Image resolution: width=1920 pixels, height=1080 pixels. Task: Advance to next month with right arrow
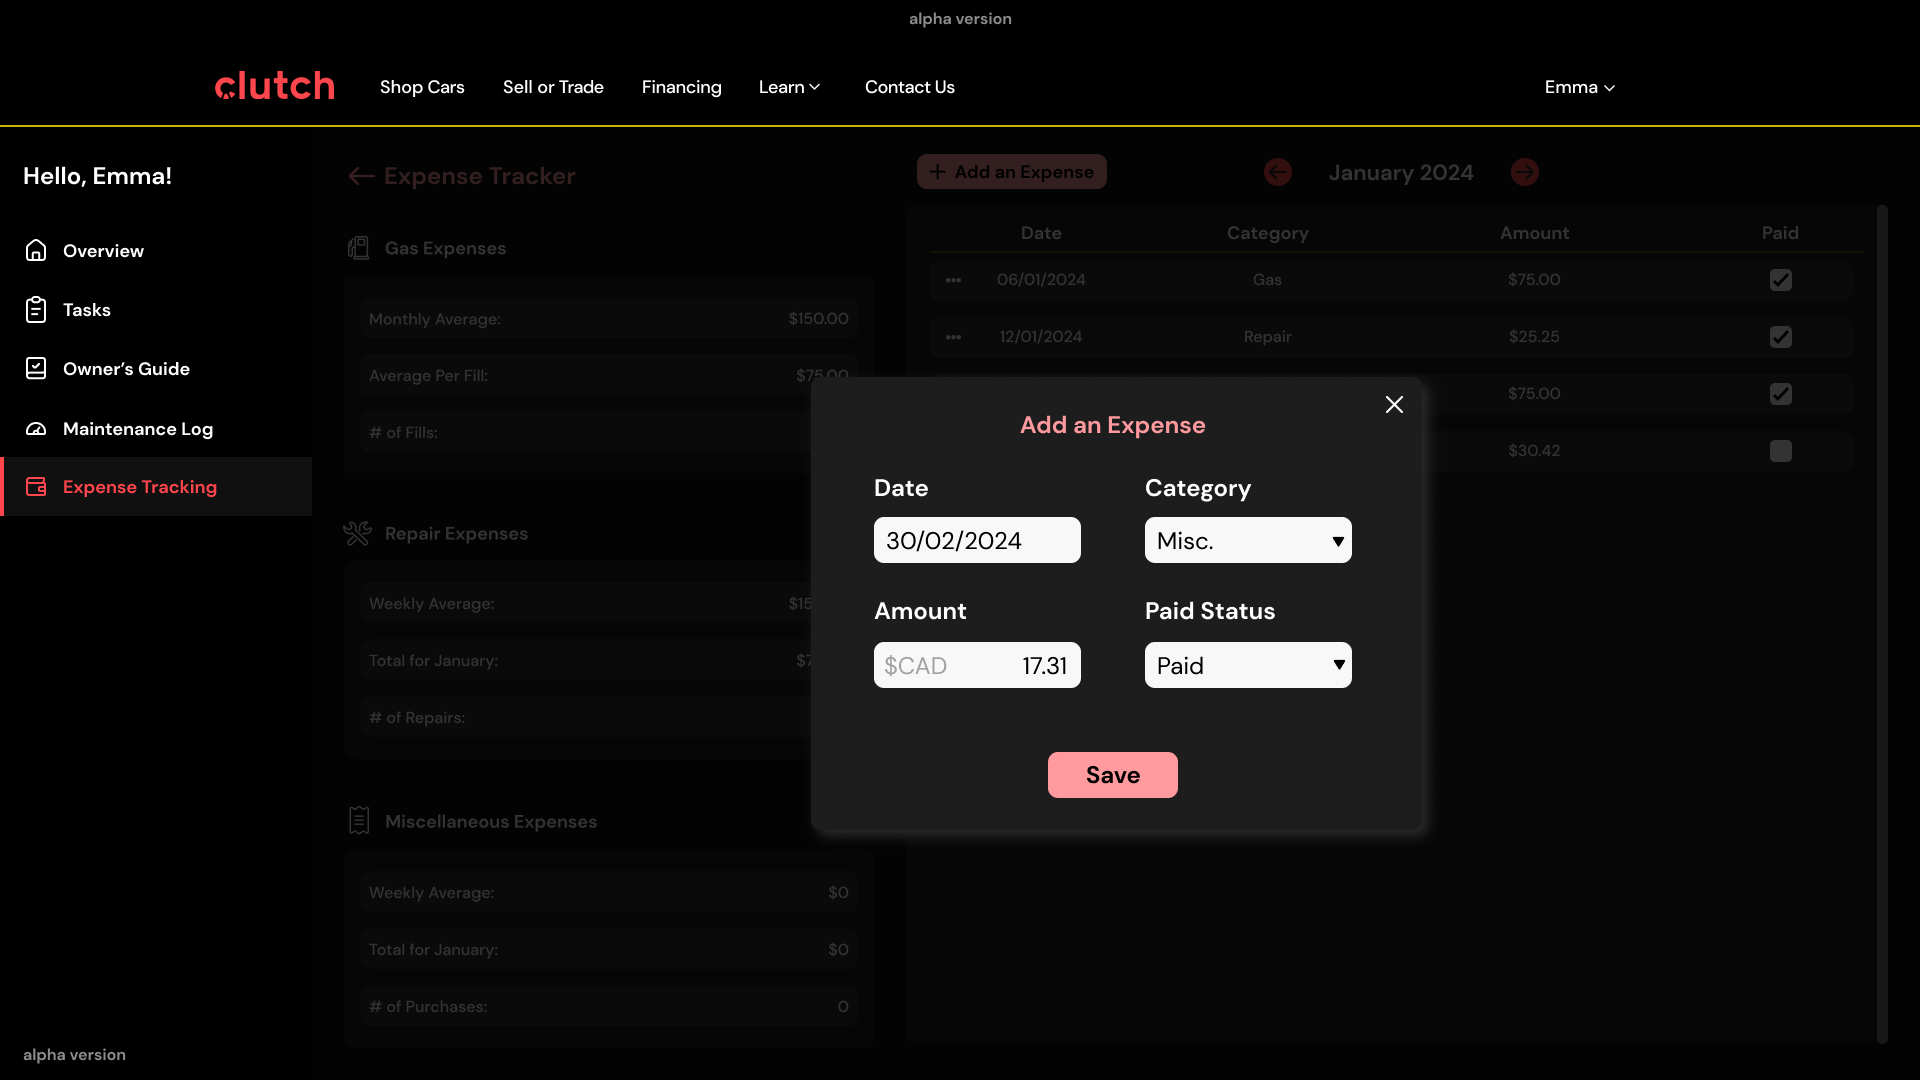(x=1524, y=172)
